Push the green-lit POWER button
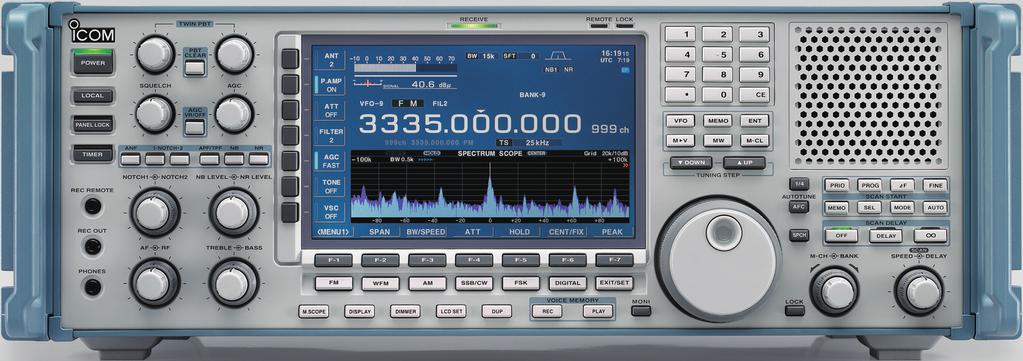1023x361 pixels. click(x=93, y=63)
